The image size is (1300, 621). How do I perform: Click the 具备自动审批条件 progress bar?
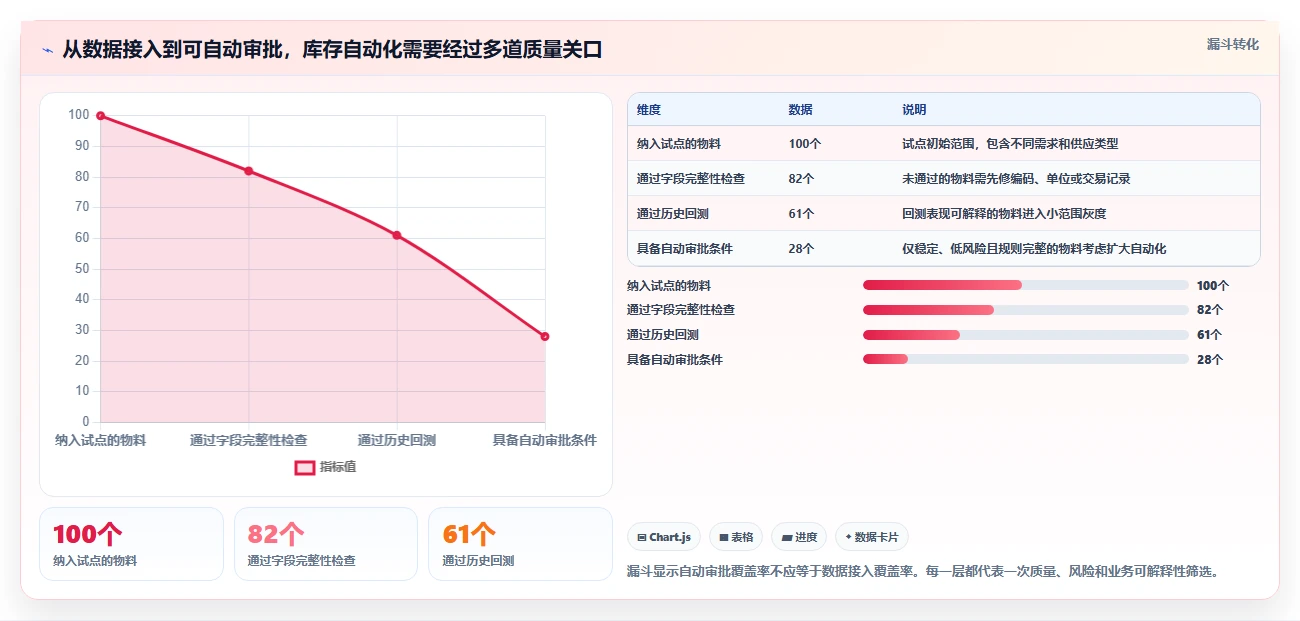[x=1026, y=359]
